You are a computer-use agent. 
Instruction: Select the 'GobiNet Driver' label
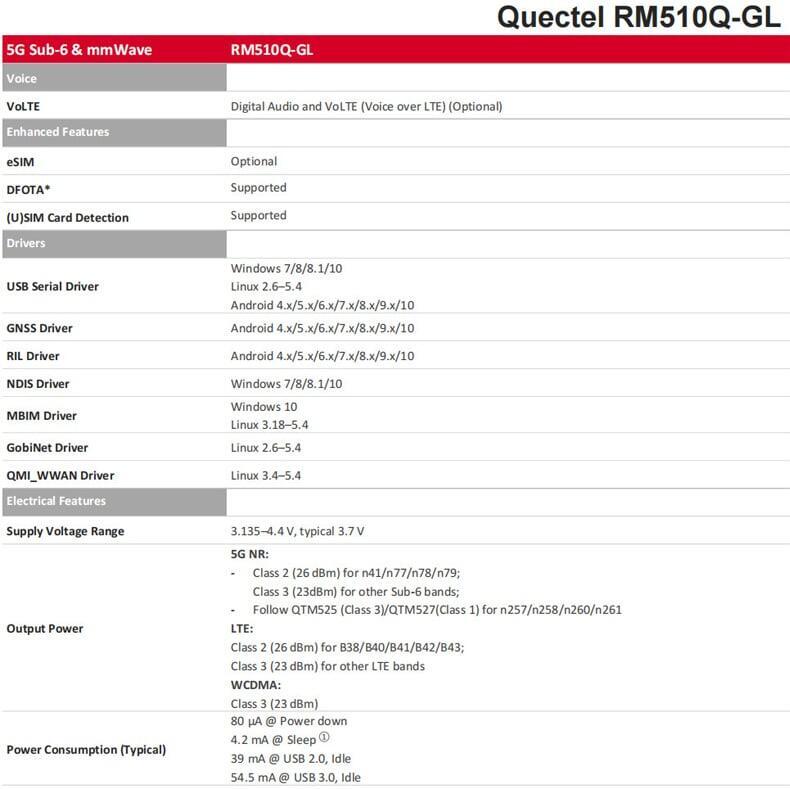tap(47, 447)
